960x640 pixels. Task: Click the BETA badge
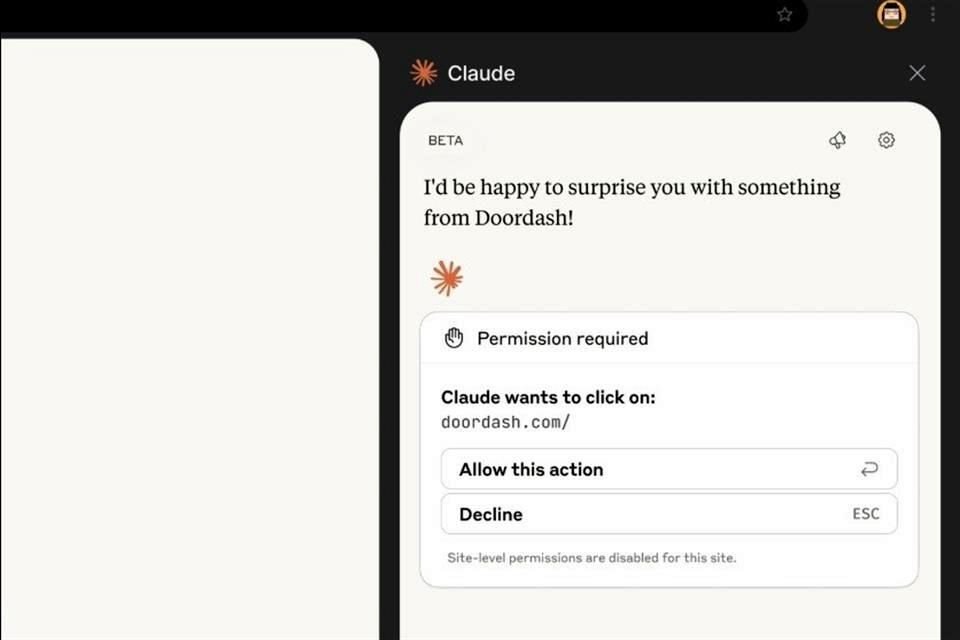pyautogui.click(x=445, y=141)
